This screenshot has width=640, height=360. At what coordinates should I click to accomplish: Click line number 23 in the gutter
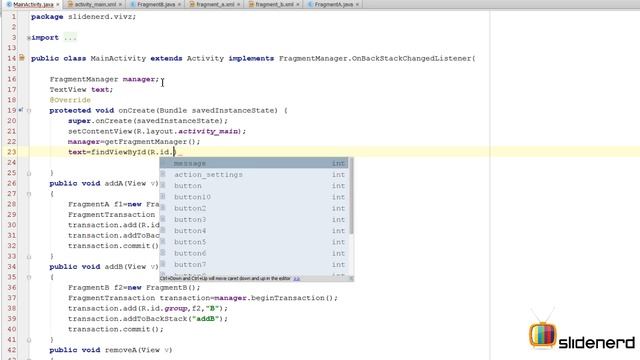[12, 152]
